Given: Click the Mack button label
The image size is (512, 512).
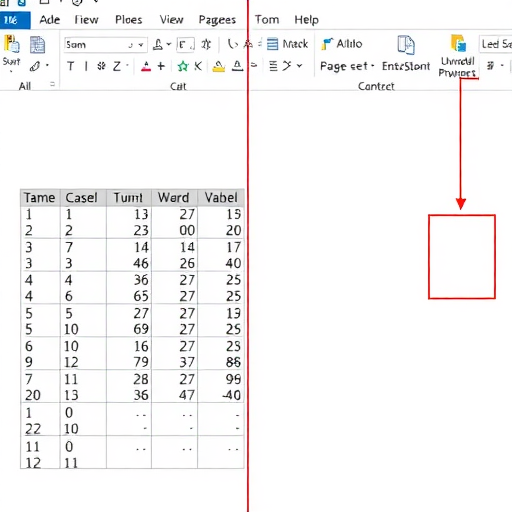Looking at the screenshot, I should click(x=295, y=44).
